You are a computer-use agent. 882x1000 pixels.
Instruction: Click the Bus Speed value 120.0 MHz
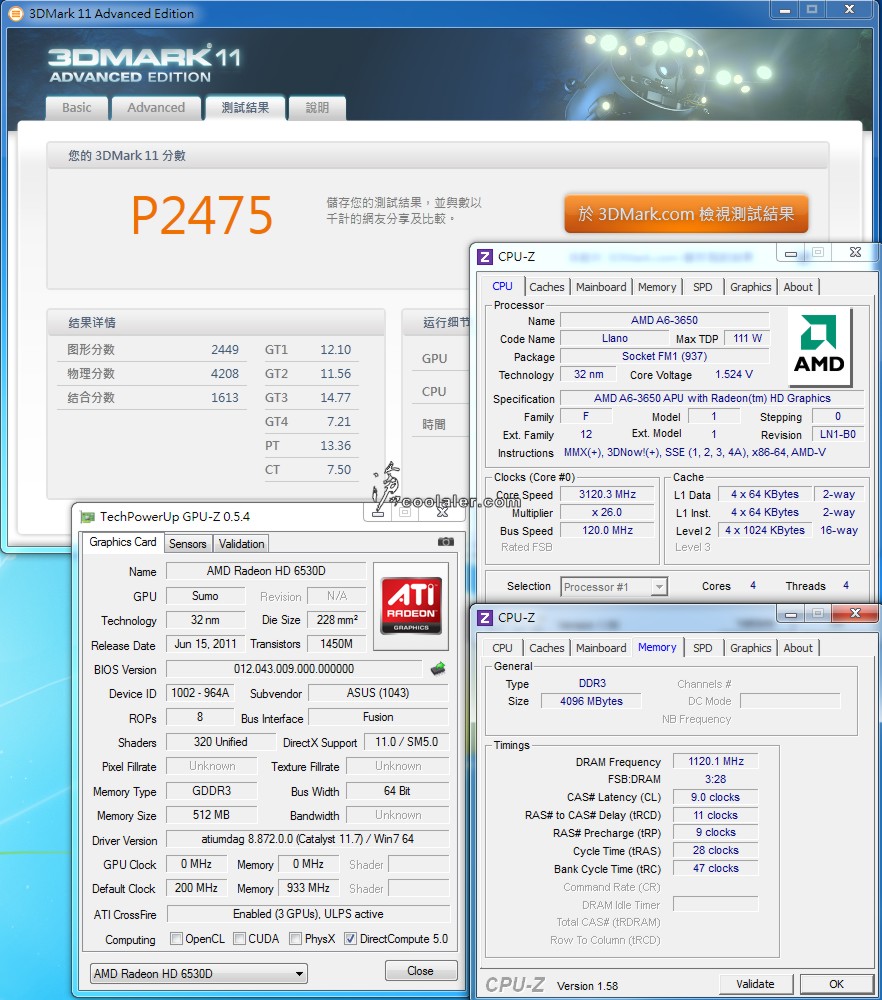607,530
